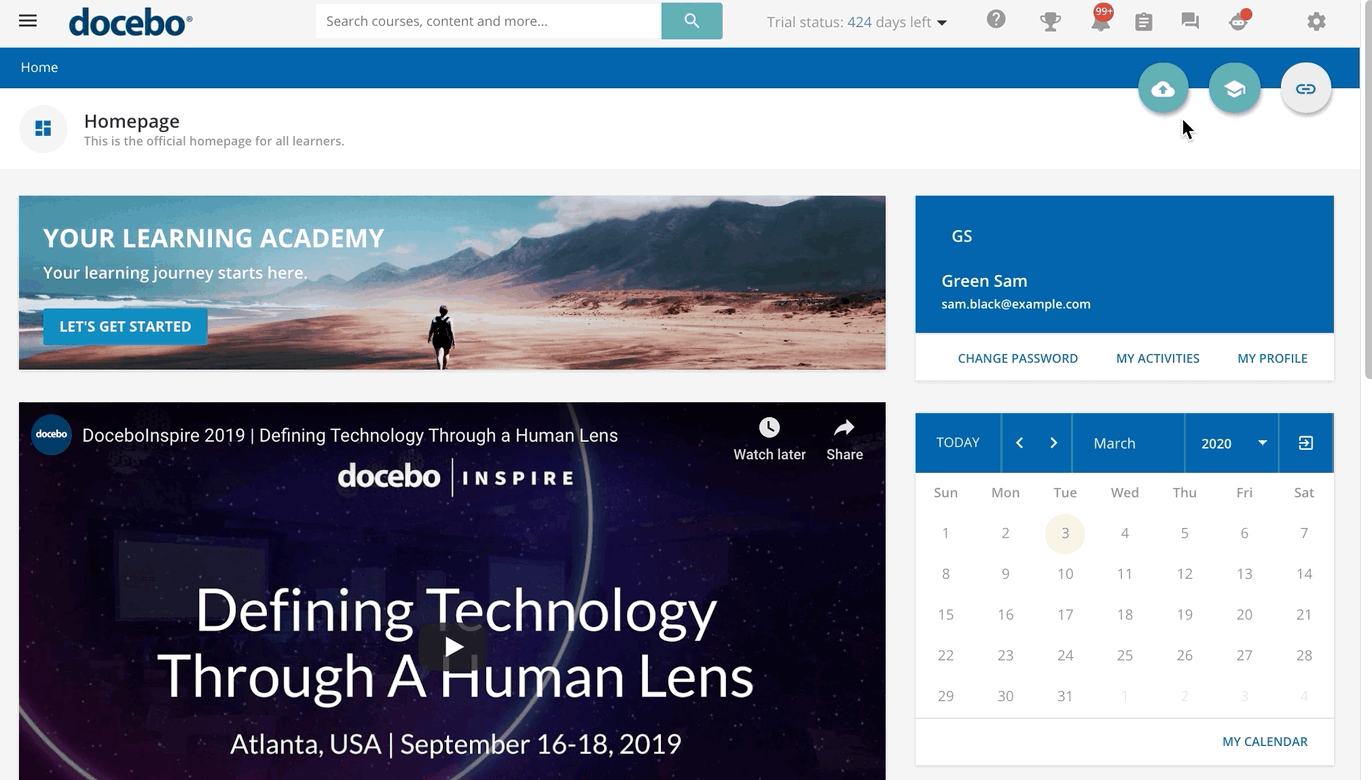
Task: Click the Today calendar button
Action: [958, 443]
